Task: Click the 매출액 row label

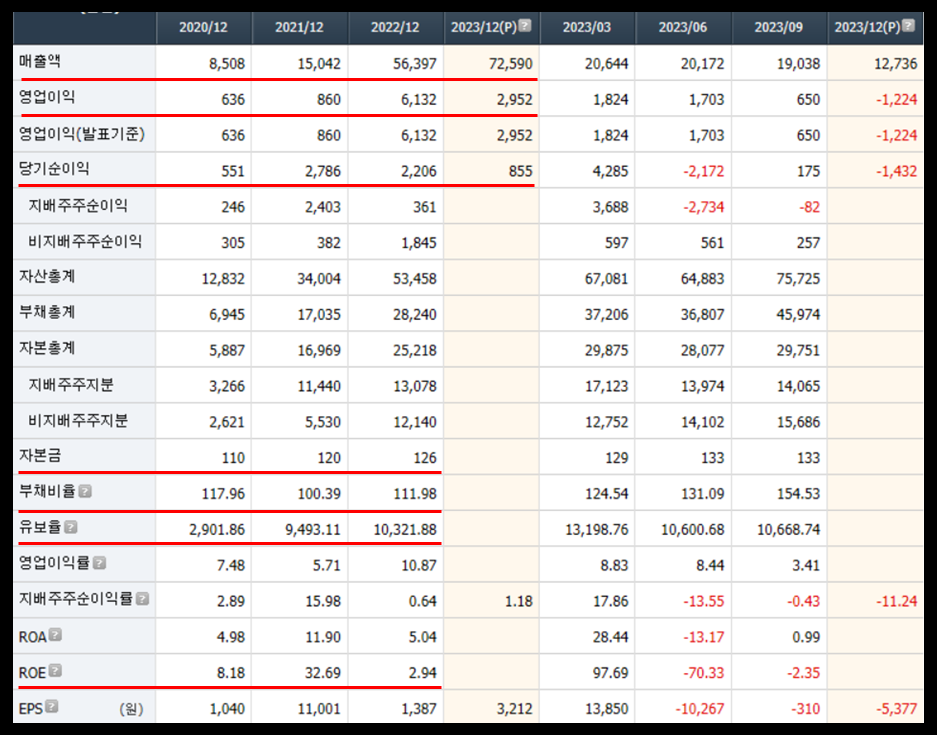Action: click(x=40, y=62)
